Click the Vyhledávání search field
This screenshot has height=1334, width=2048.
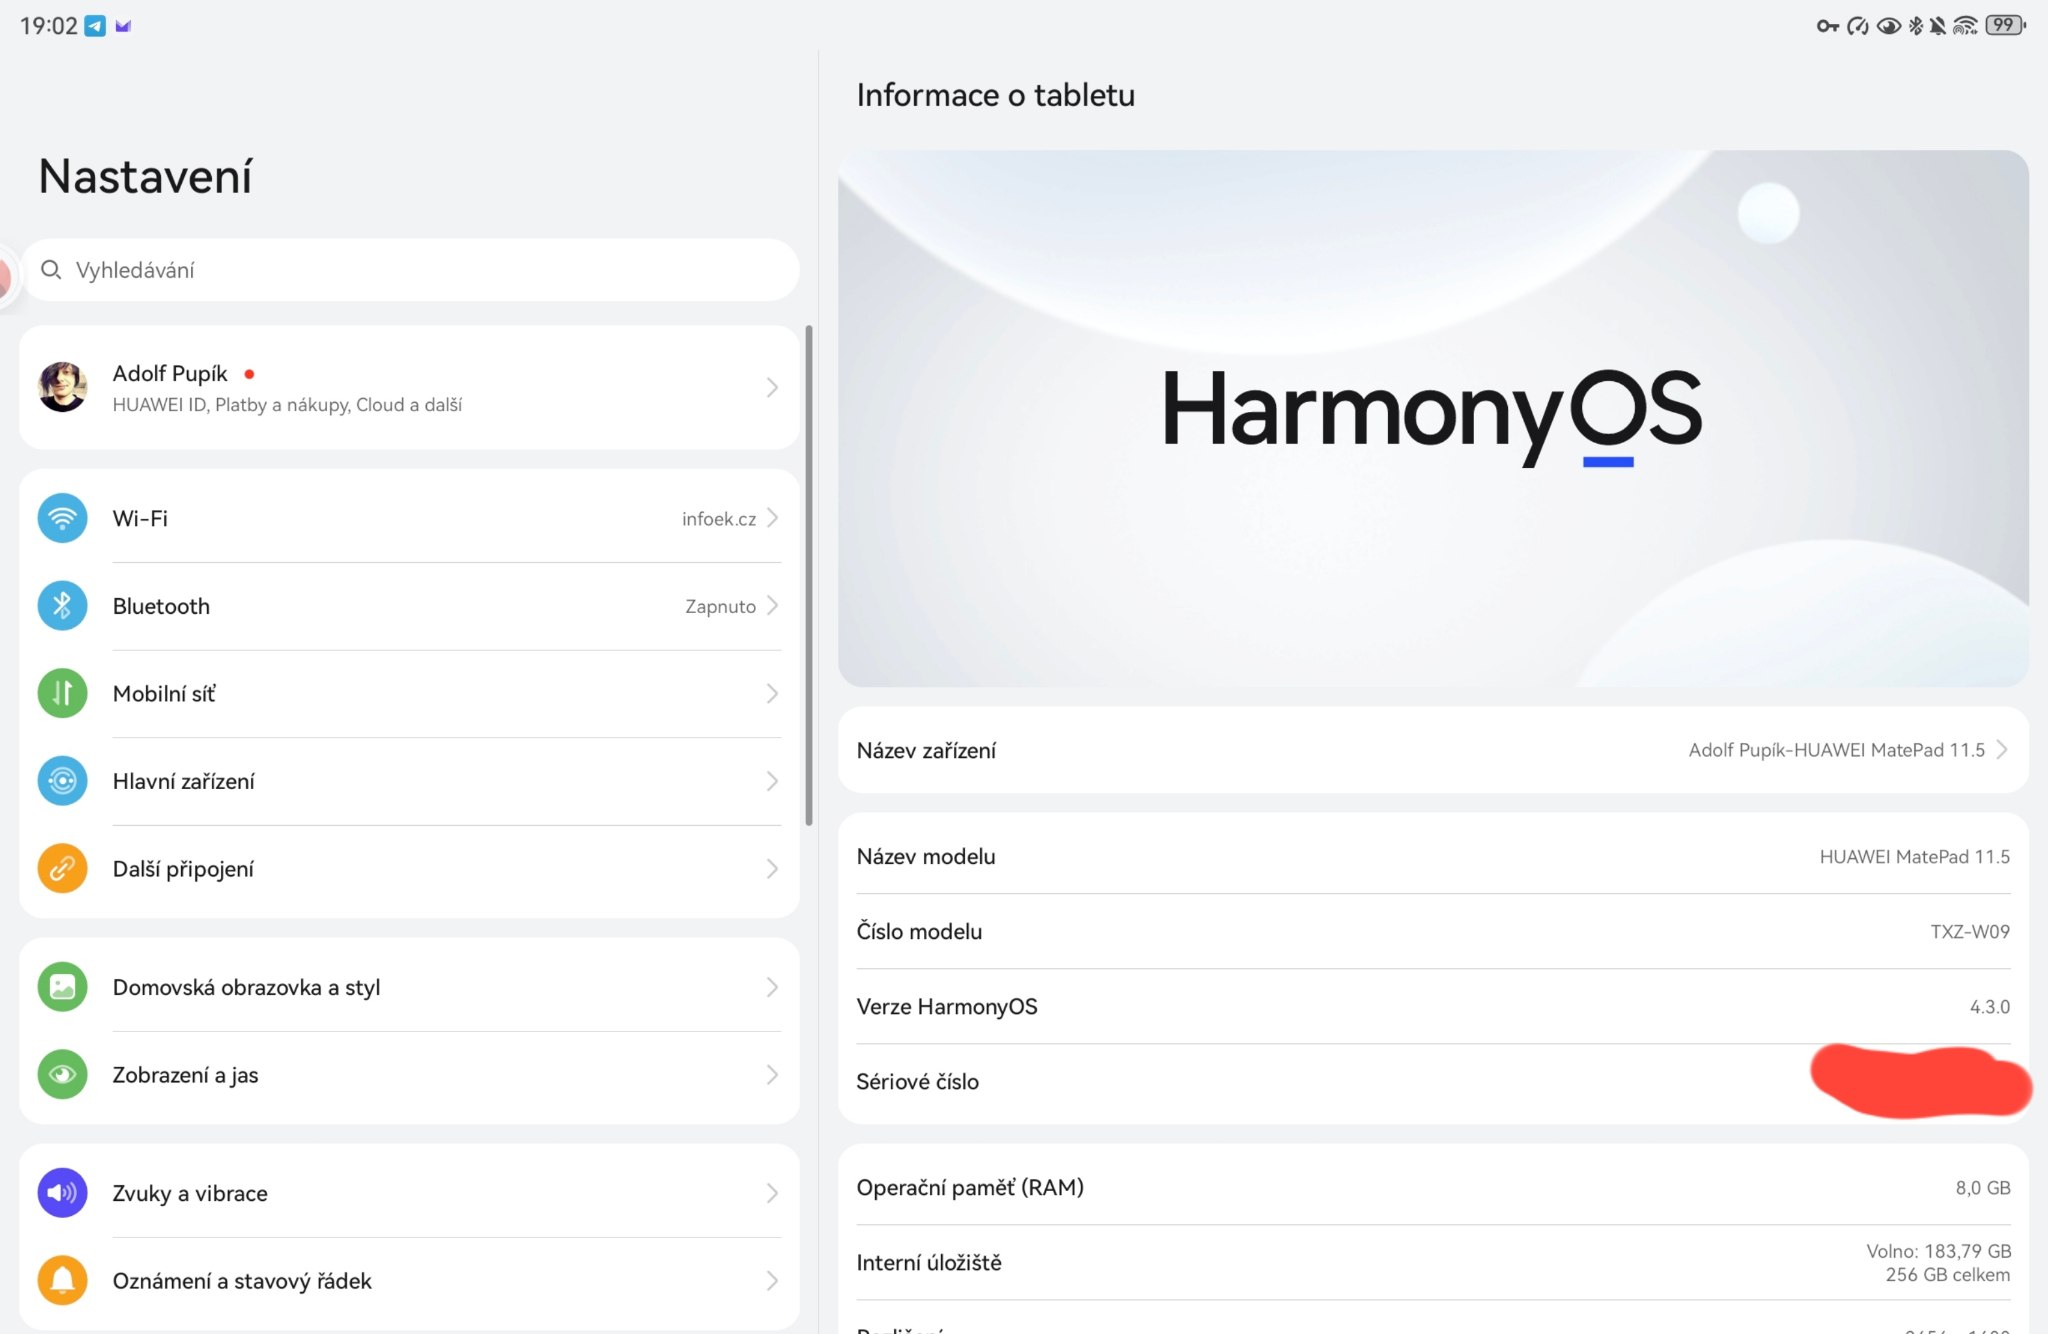pyautogui.click(x=410, y=270)
